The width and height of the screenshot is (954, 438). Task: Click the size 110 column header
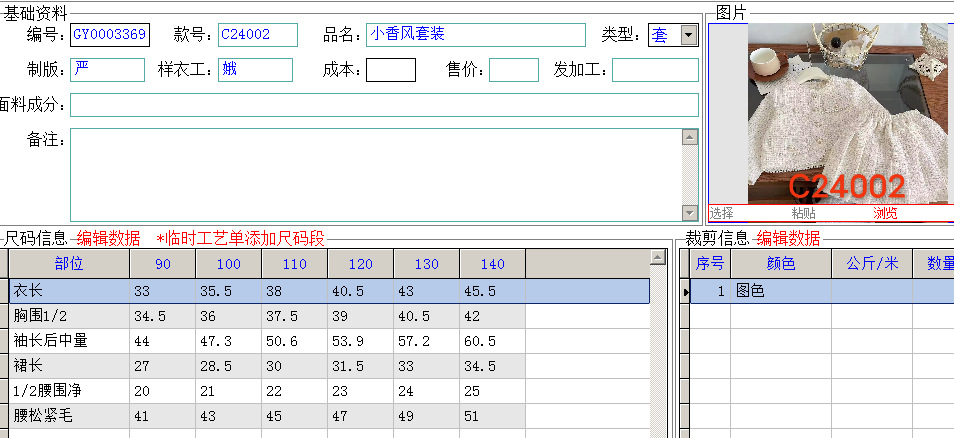(x=294, y=263)
